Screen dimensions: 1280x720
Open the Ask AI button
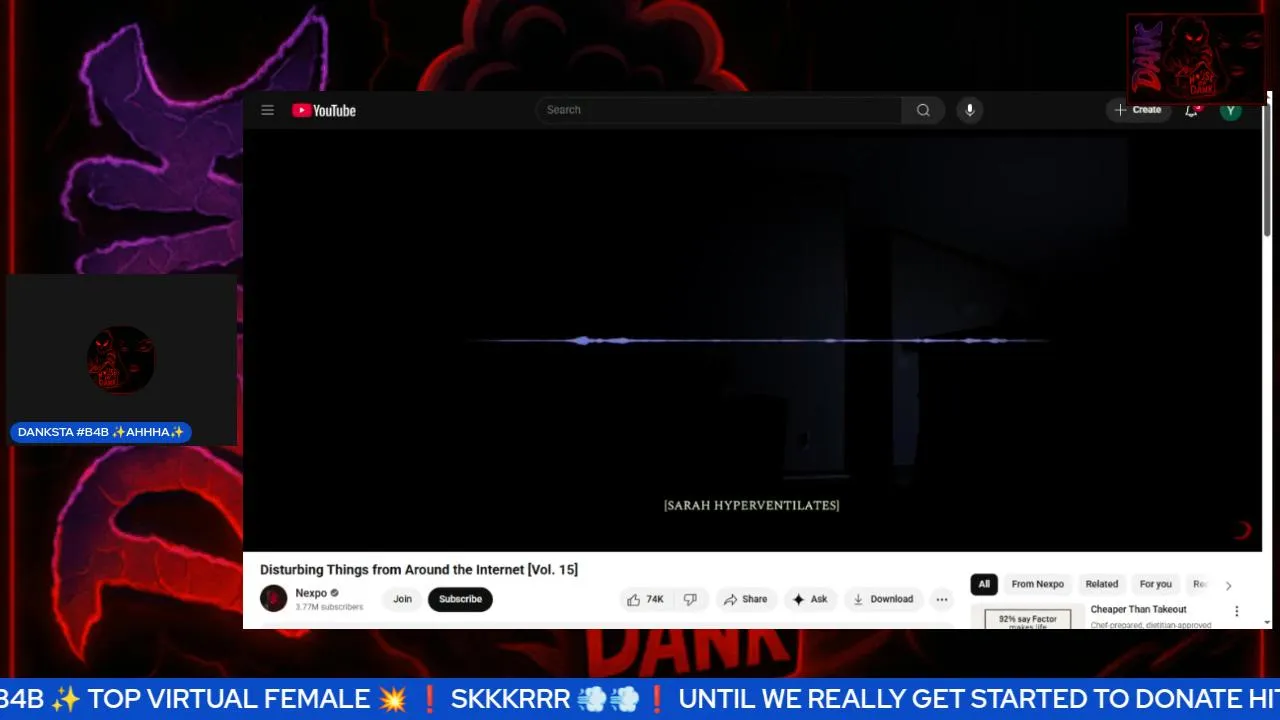coord(810,599)
